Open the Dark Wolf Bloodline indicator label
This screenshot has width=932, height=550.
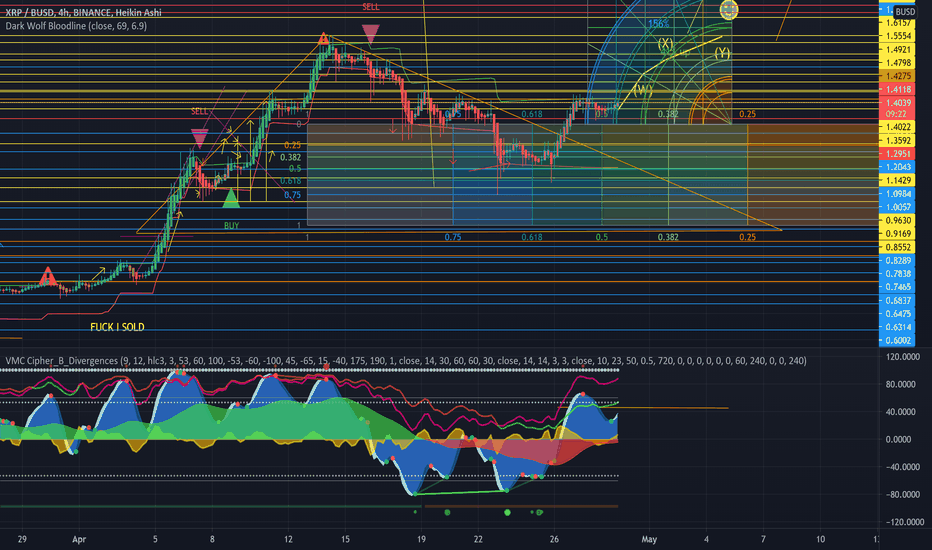(x=76, y=26)
